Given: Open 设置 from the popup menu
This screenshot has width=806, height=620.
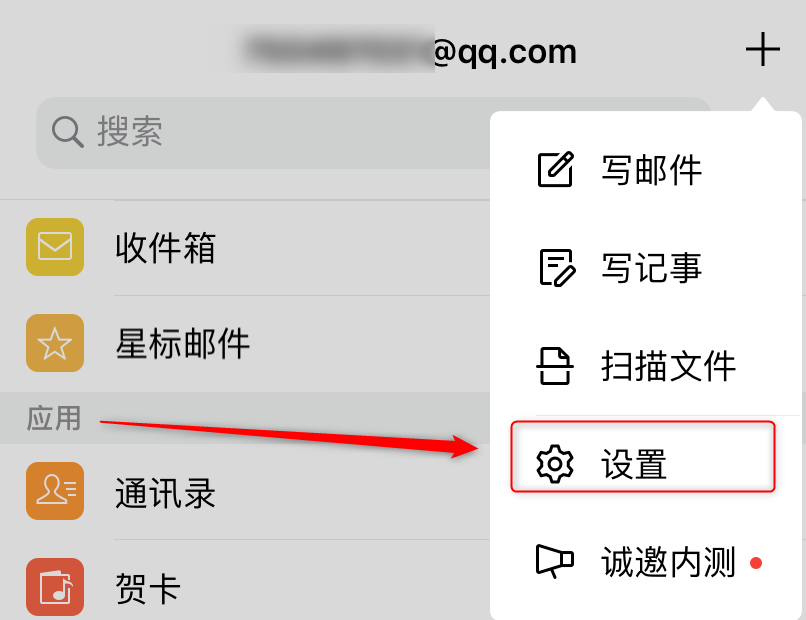Looking at the screenshot, I should coord(643,457).
